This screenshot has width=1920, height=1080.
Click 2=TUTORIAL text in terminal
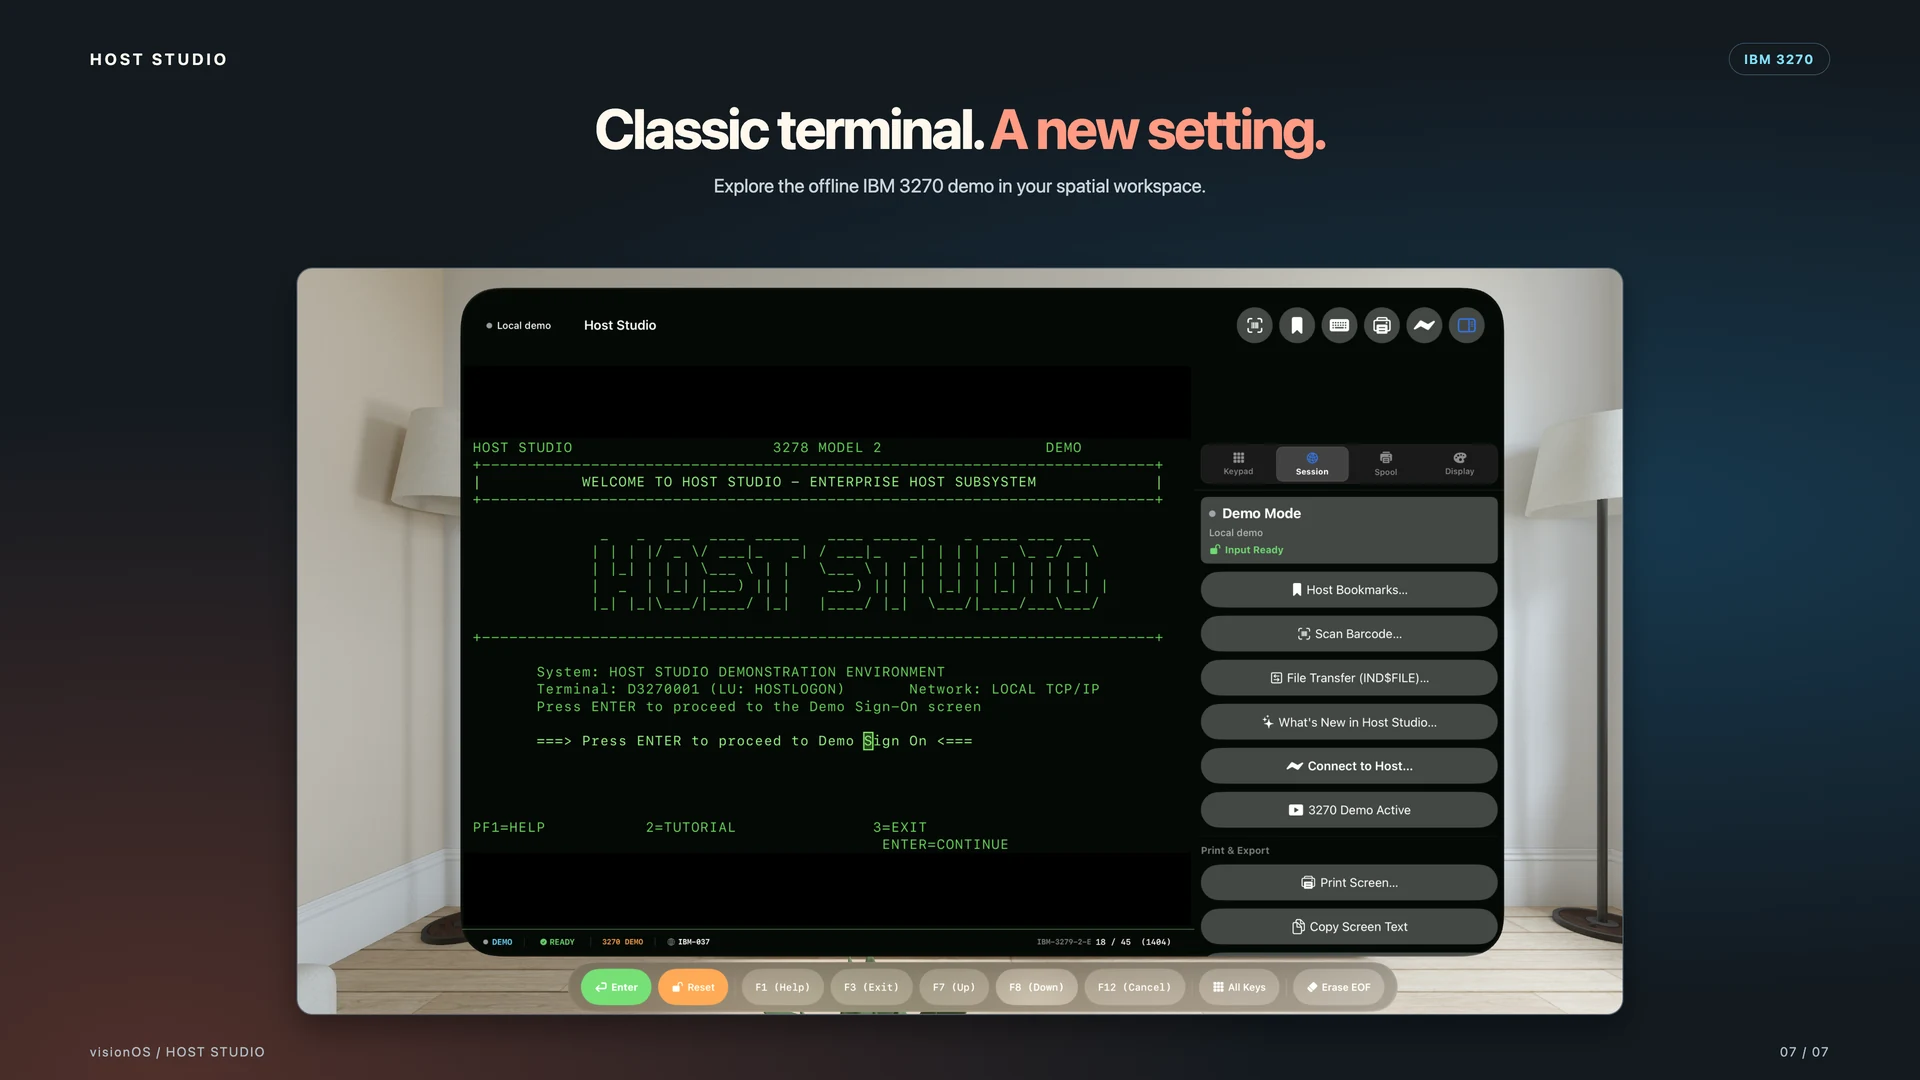(690, 828)
